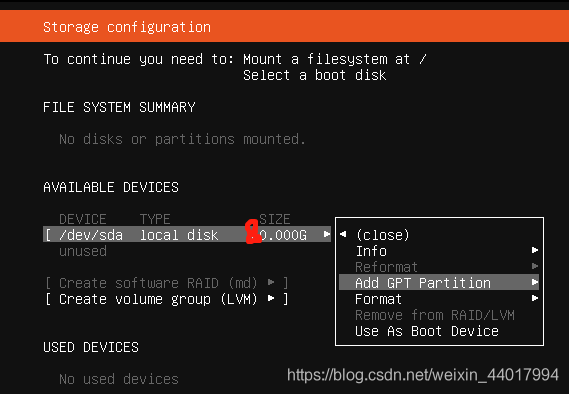Viewport: 569px width, 394px height.
Task: Click the DEVICE column header
Action: [x=83, y=219]
